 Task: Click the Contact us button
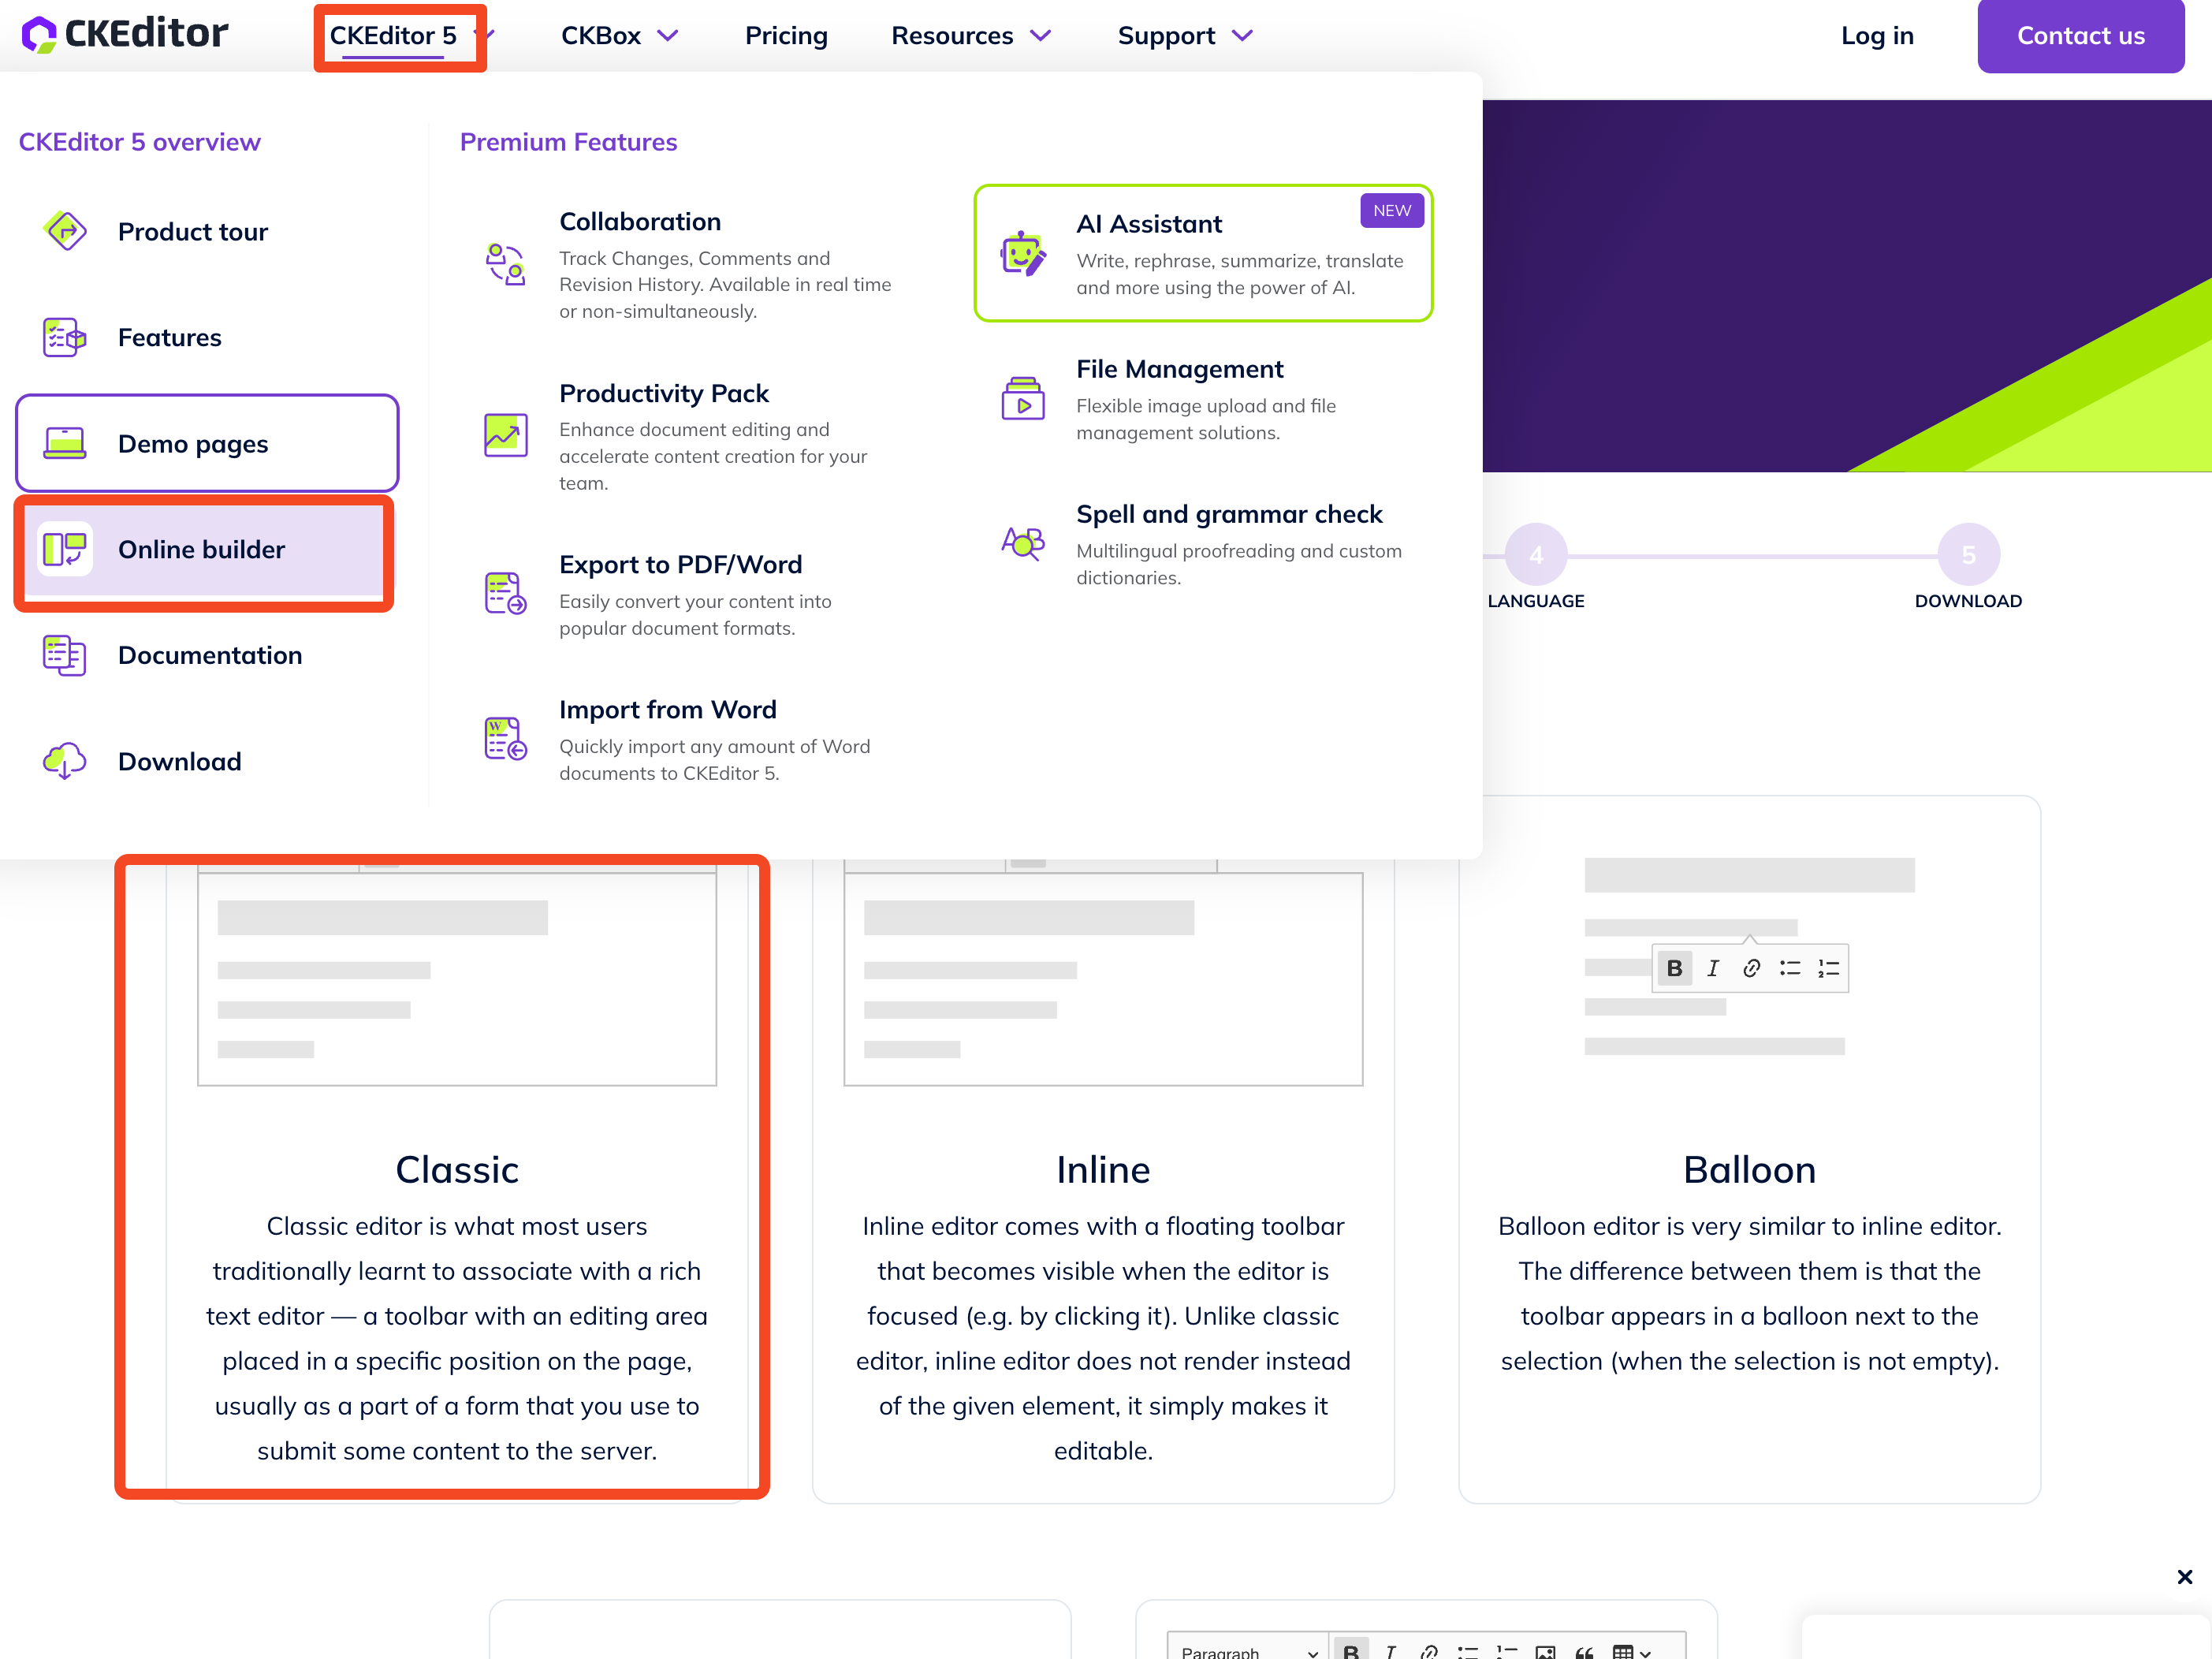click(x=2080, y=36)
